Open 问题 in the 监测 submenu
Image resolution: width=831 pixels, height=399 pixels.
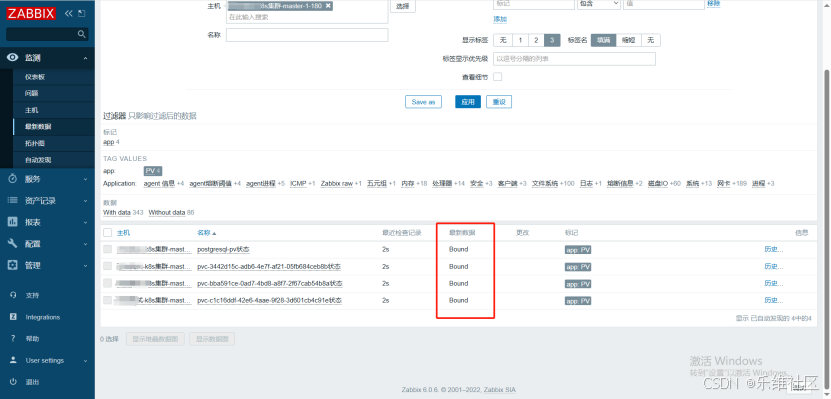(32, 93)
